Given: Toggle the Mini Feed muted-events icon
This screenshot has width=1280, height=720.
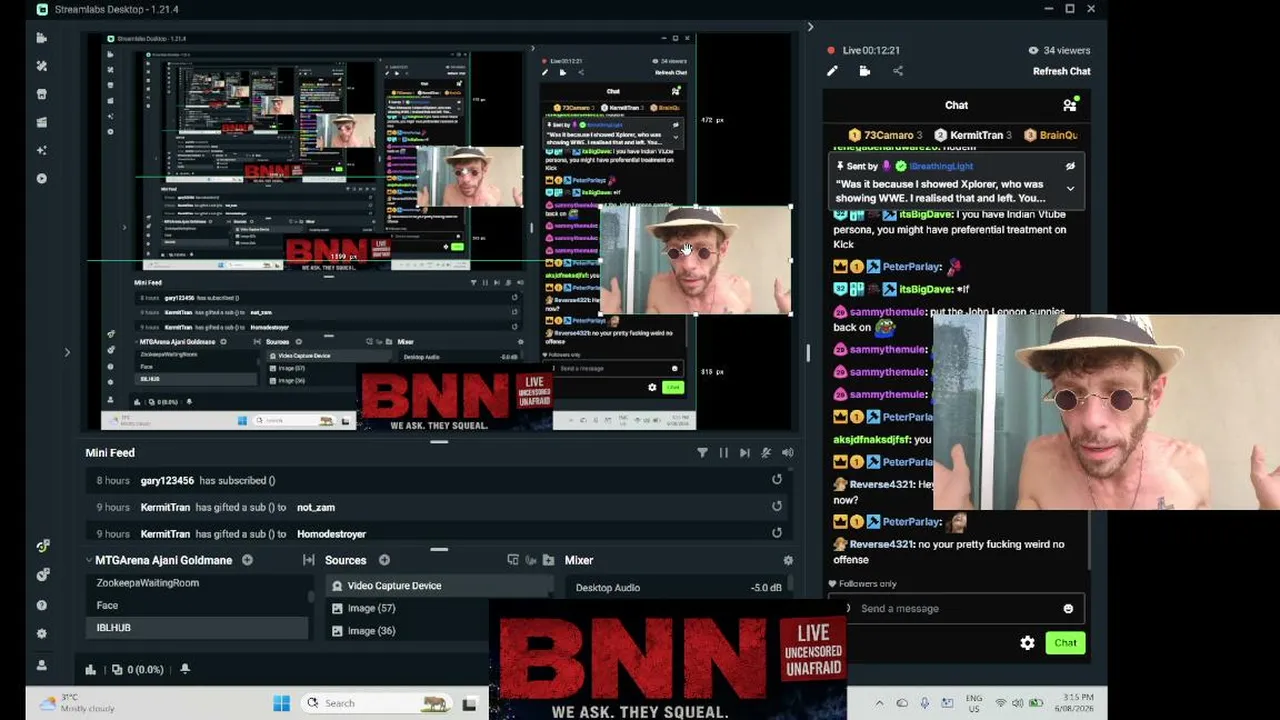Looking at the screenshot, I should [766, 453].
